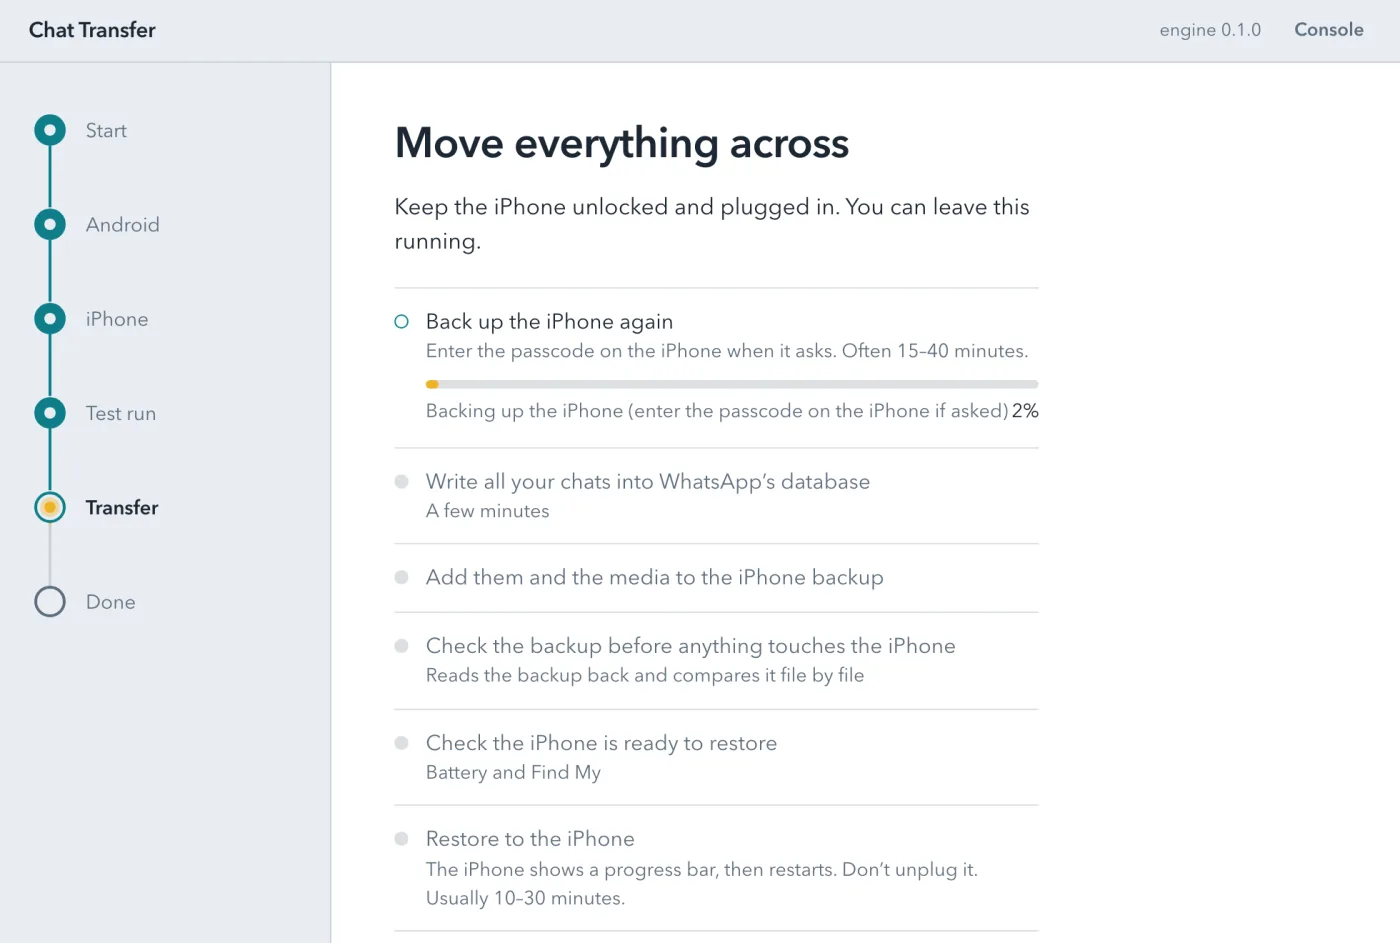Click 'Add them and the media to the iPhone backup'
Viewport: 1400px width, 943px height.
click(x=655, y=578)
